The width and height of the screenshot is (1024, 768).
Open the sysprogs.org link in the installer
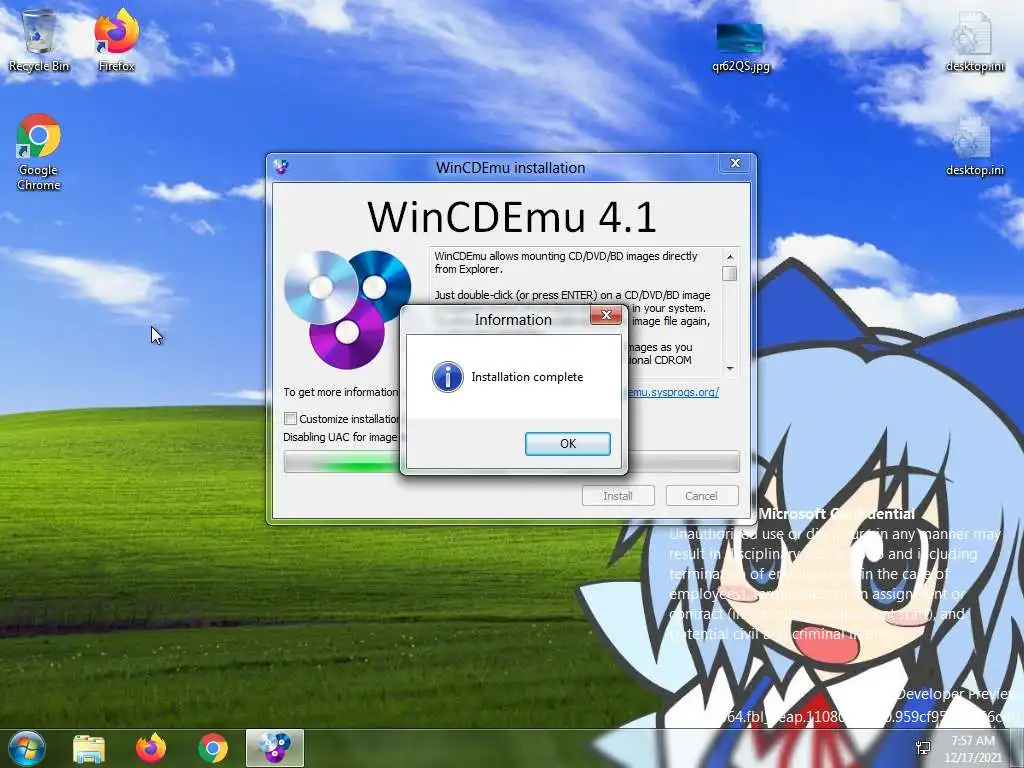coord(673,392)
